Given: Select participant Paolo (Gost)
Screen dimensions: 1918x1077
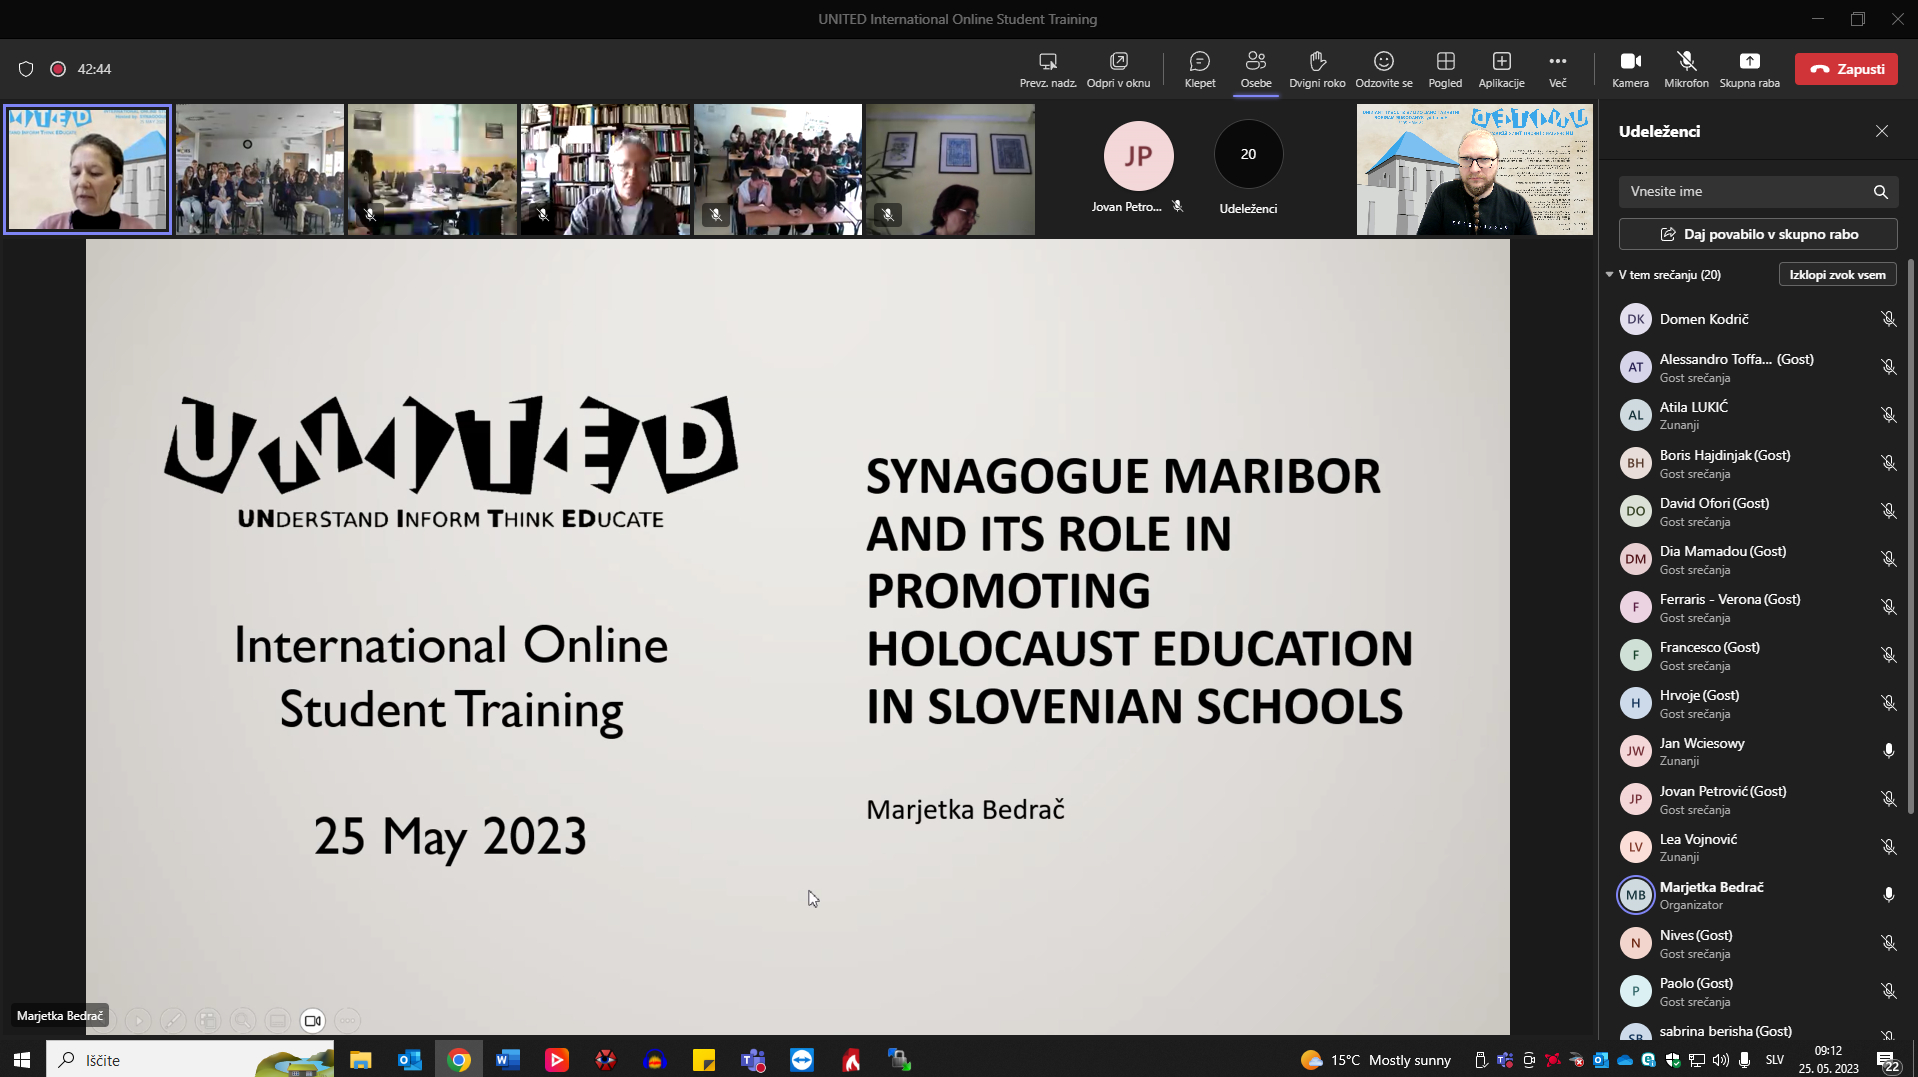Looking at the screenshot, I should pos(1755,991).
